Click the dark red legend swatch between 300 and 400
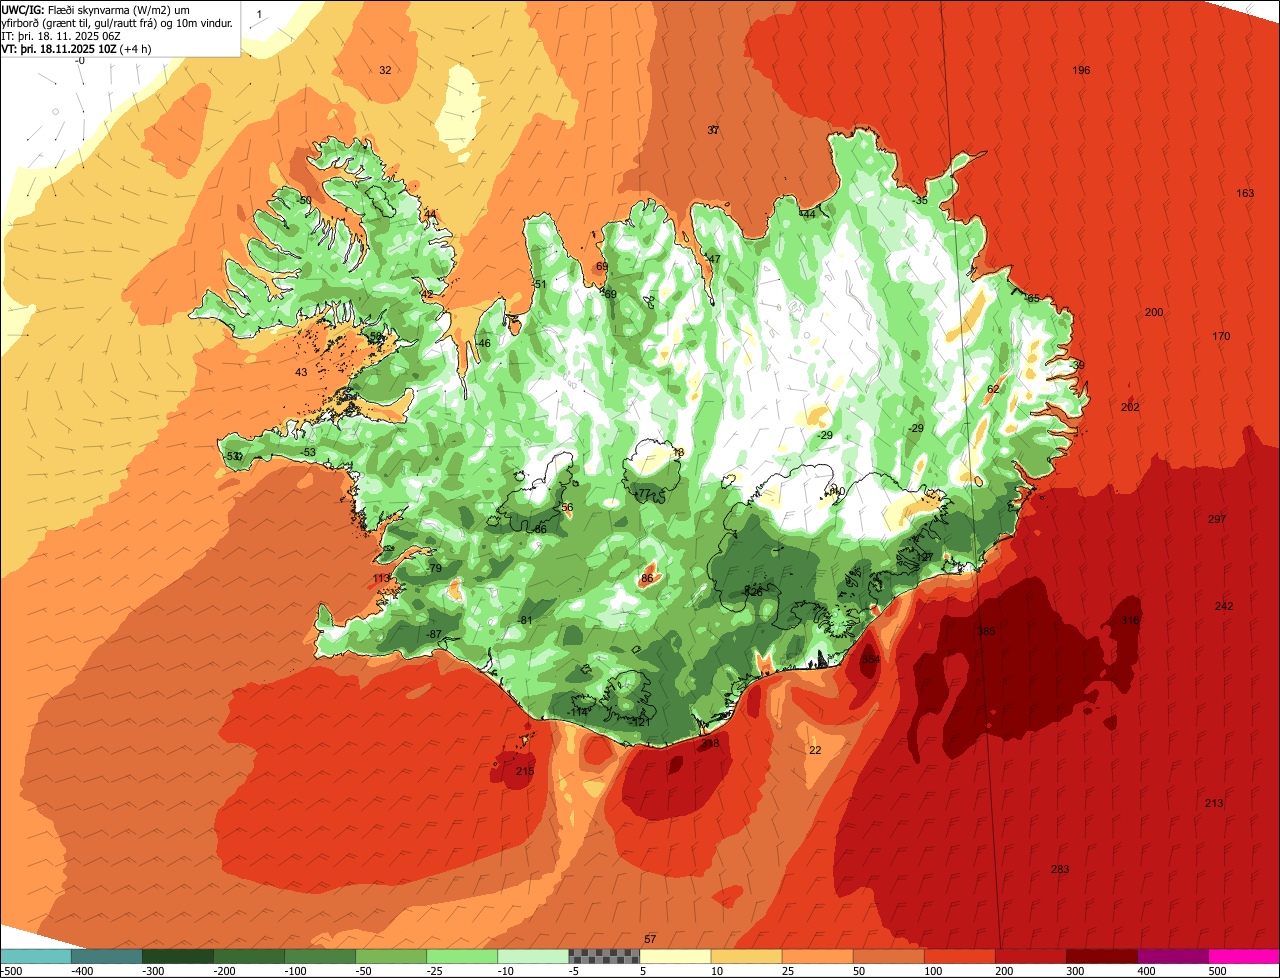Screen dimensions: 1280x978 (x=1102, y=957)
